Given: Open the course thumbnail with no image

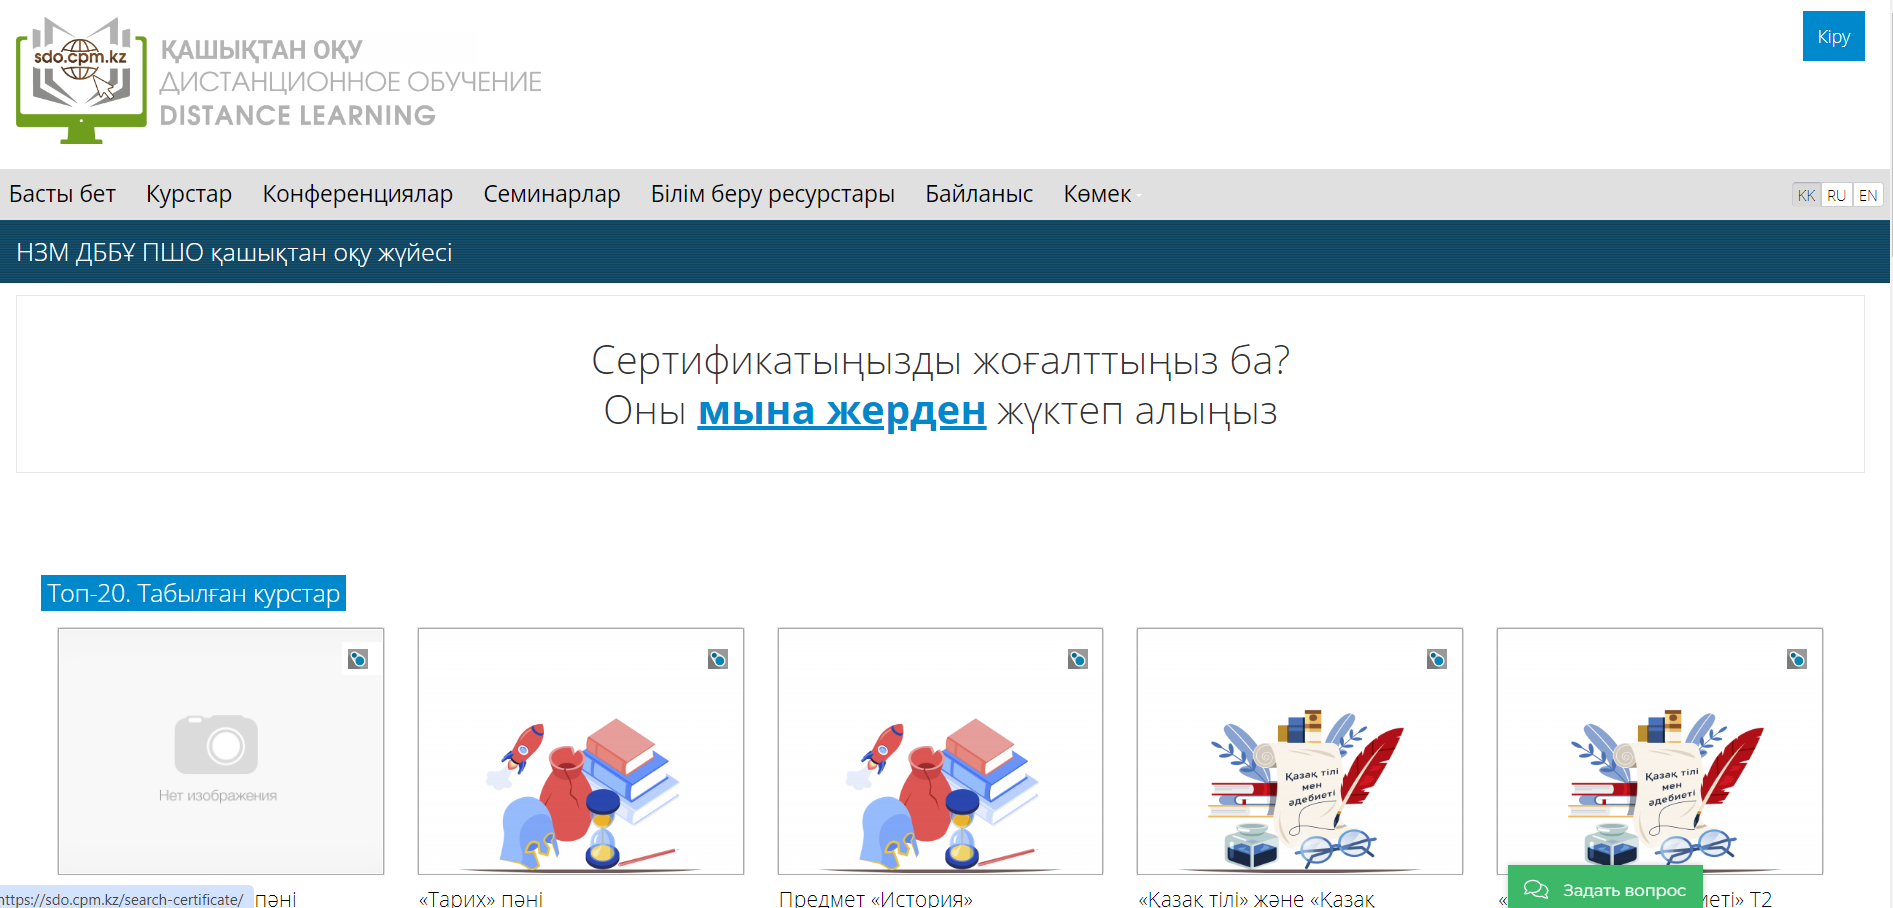Looking at the screenshot, I should pyautogui.click(x=221, y=751).
